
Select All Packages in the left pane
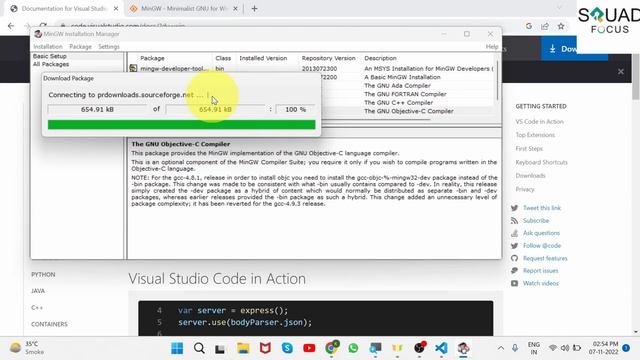tap(51, 64)
